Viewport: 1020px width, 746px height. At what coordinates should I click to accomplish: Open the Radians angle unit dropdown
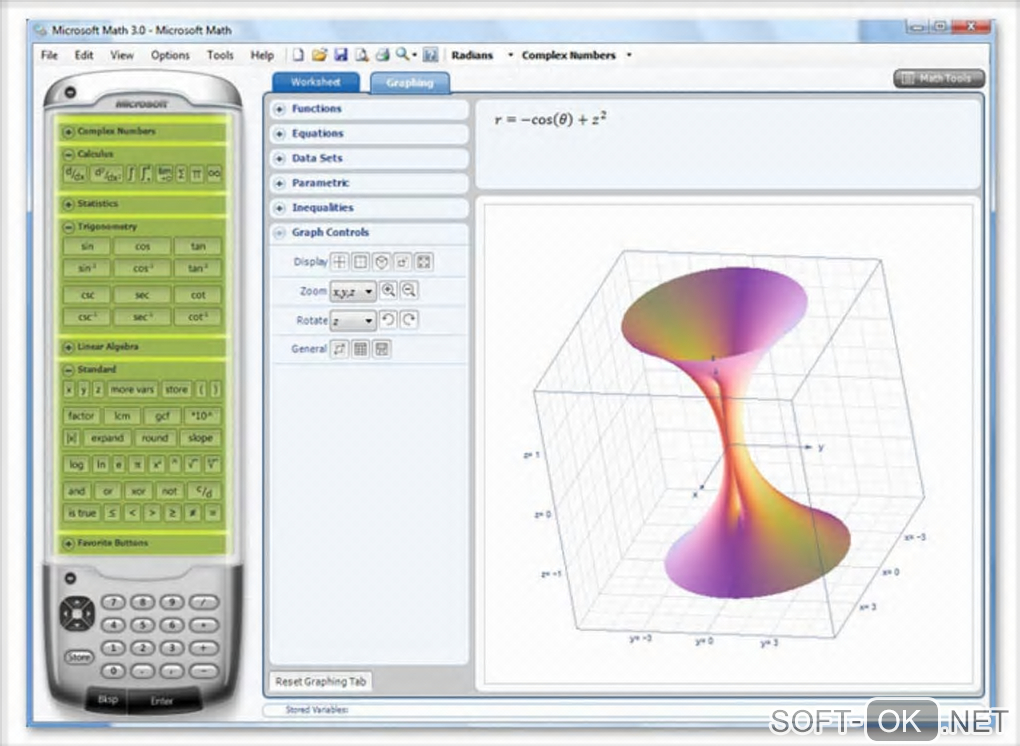[x=510, y=55]
